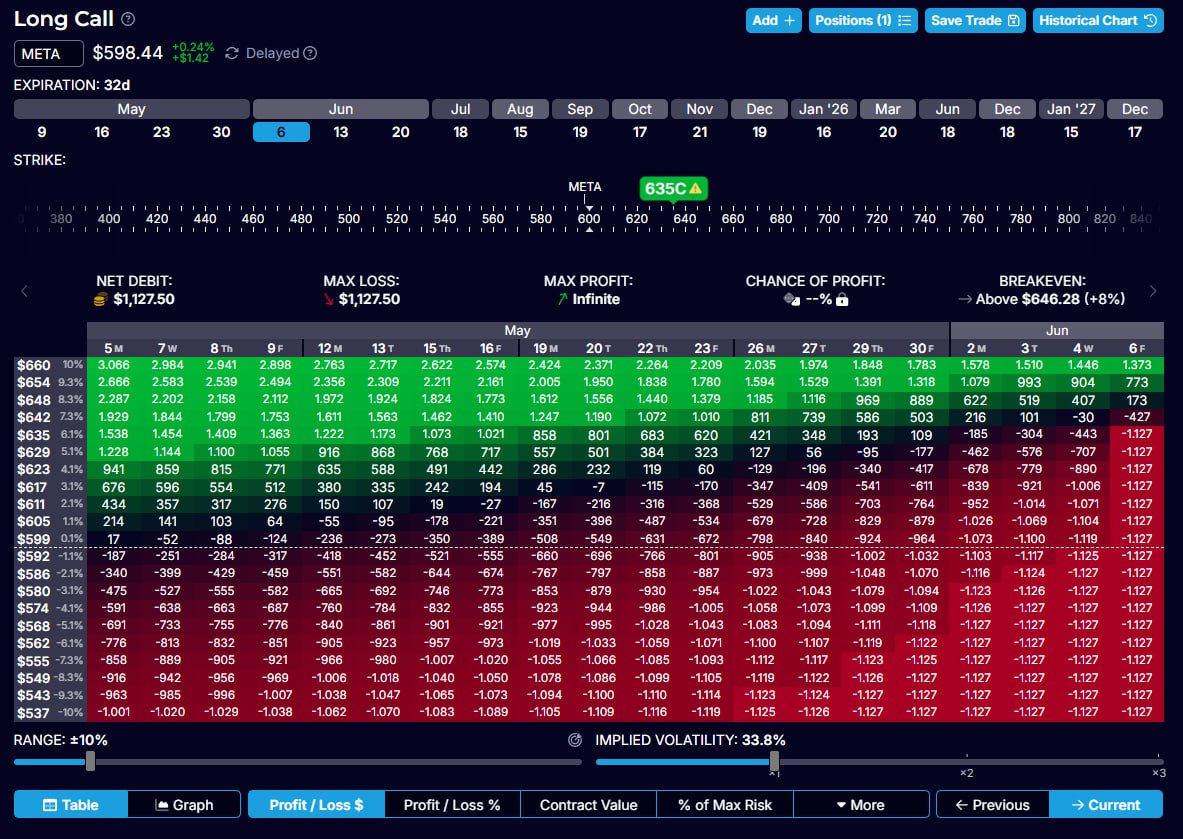The width and height of the screenshot is (1183, 839).
Task: Click the reset icon next to Implied Volatility
Action: tap(574, 741)
